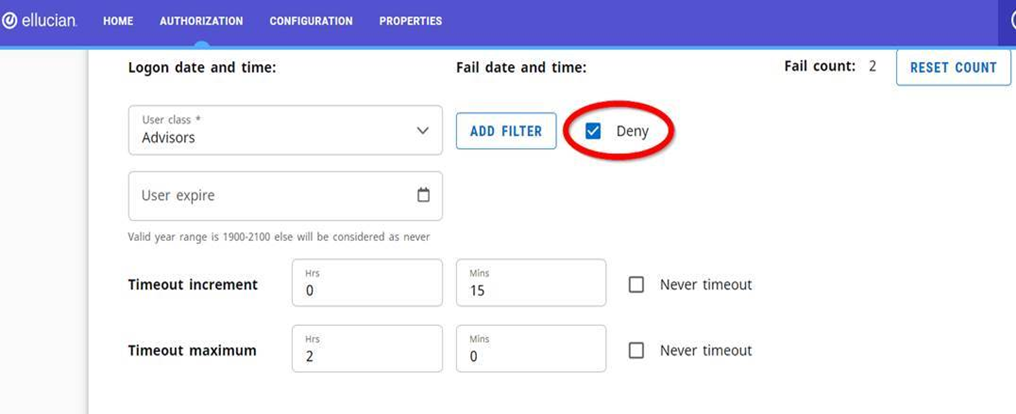Open the User expire calendar picker
This screenshot has height=414, width=1016.
pos(423,195)
